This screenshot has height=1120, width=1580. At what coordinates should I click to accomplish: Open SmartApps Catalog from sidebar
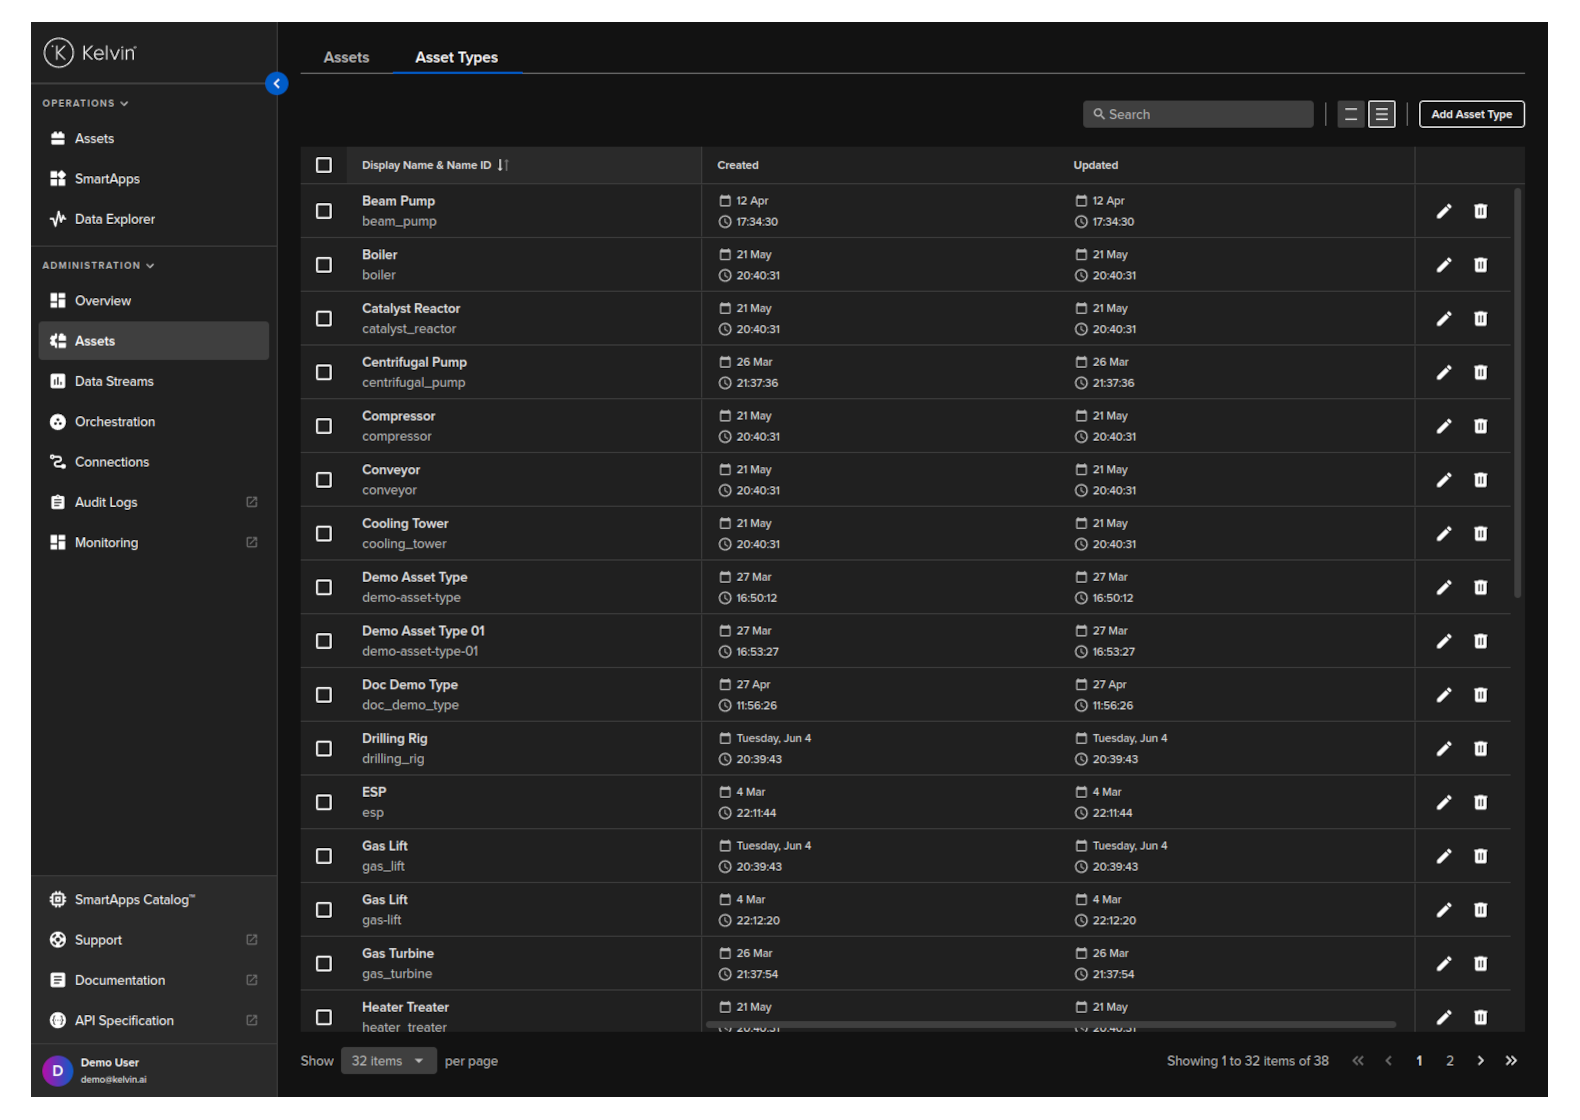(134, 900)
